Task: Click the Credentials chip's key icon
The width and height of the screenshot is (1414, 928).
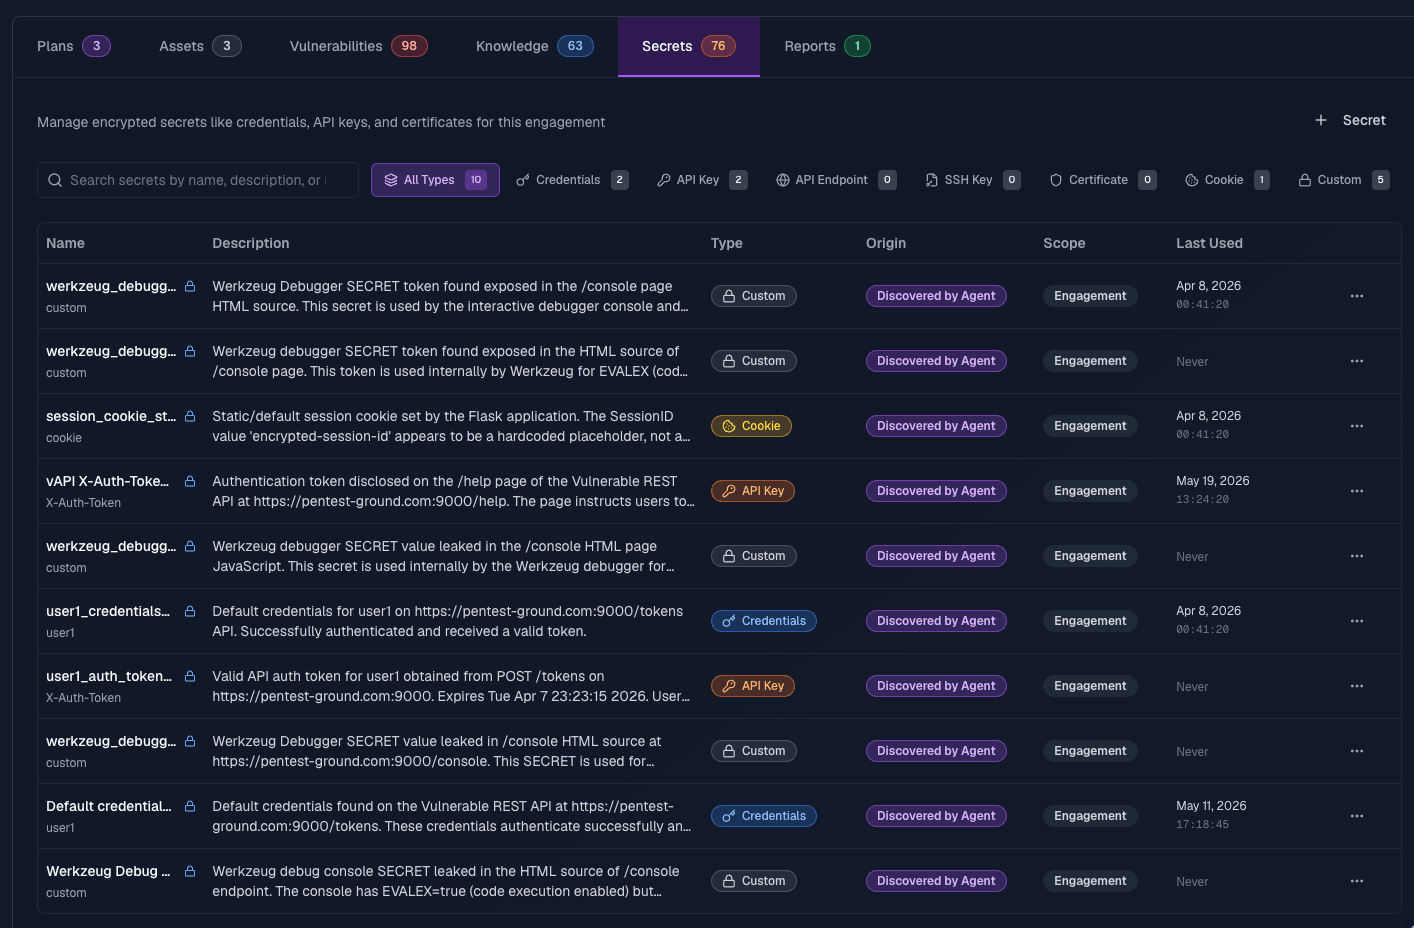Action: pos(523,180)
